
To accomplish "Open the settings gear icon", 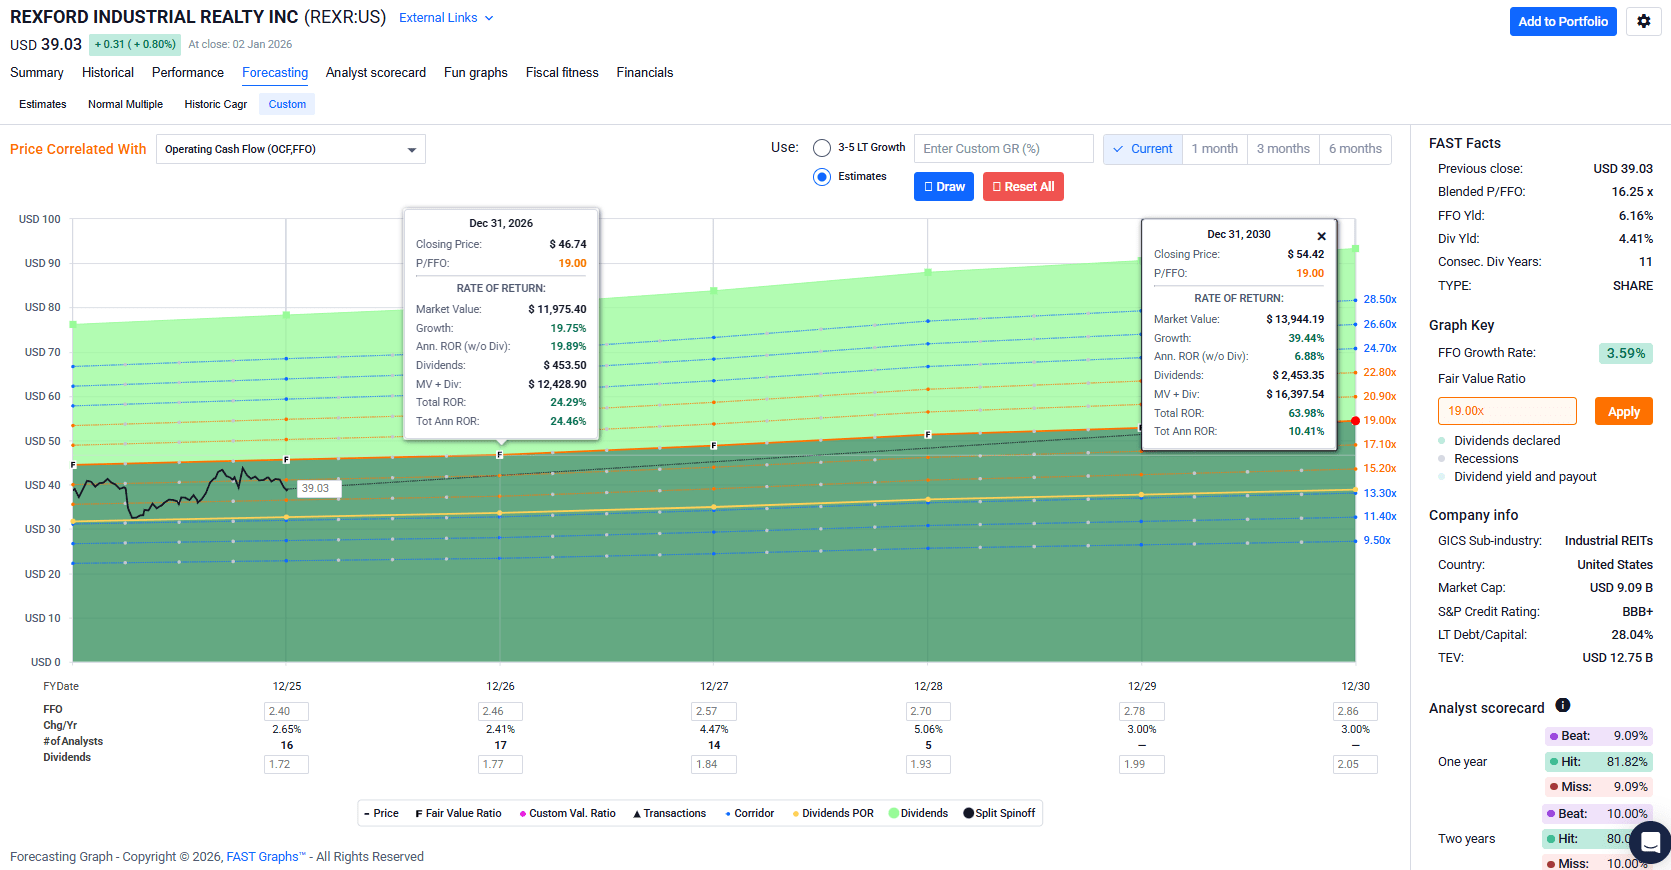I will coord(1643,21).
